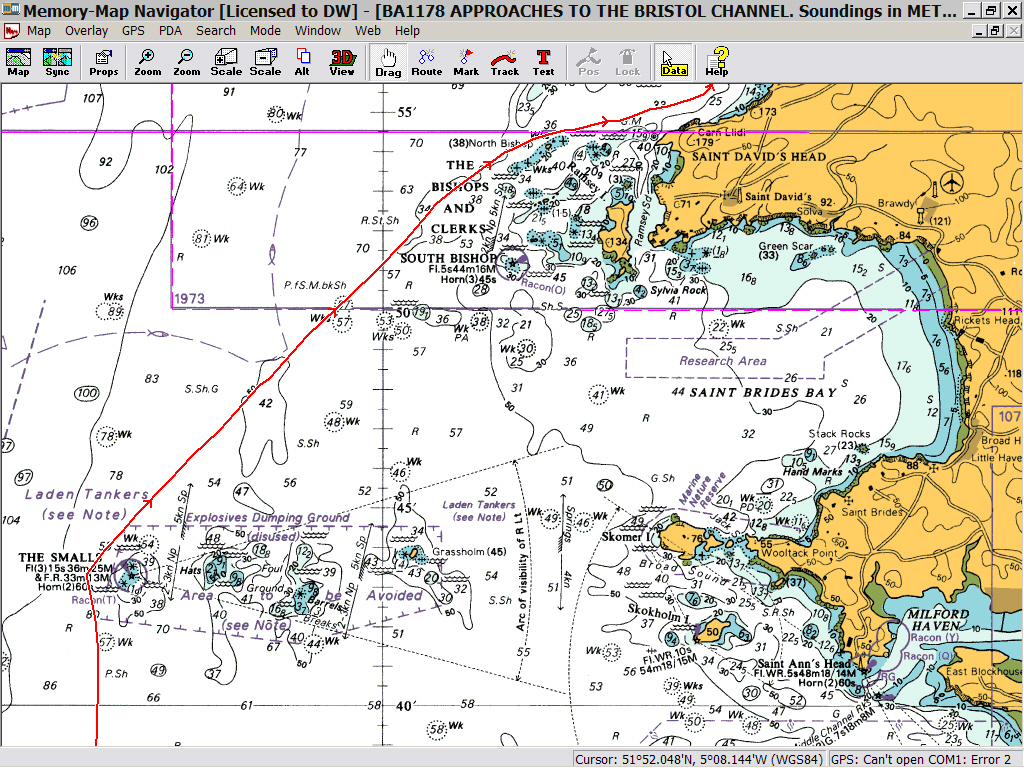This screenshot has height=768, width=1024.
Task: Click the MILFORD HAVEN label
Action: point(938,620)
